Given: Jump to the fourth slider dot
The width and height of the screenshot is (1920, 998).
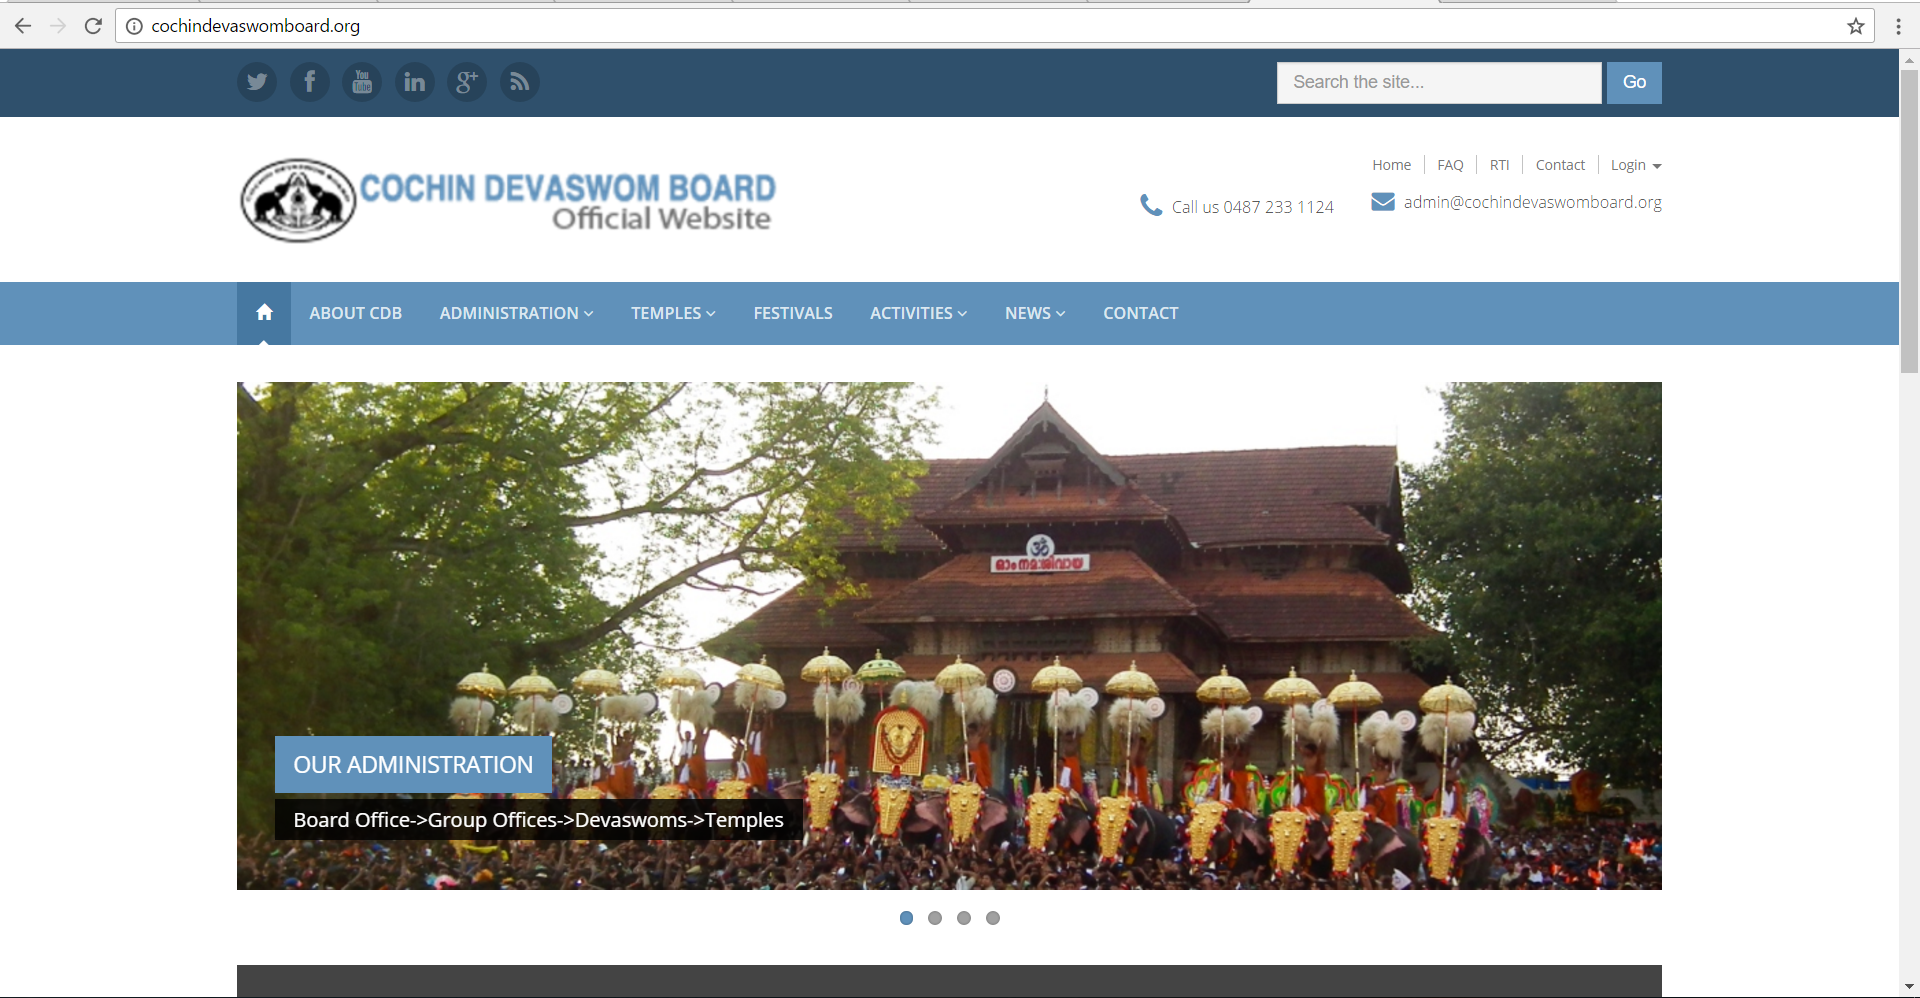Looking at the screenshot, I should [x=993, y=918].
